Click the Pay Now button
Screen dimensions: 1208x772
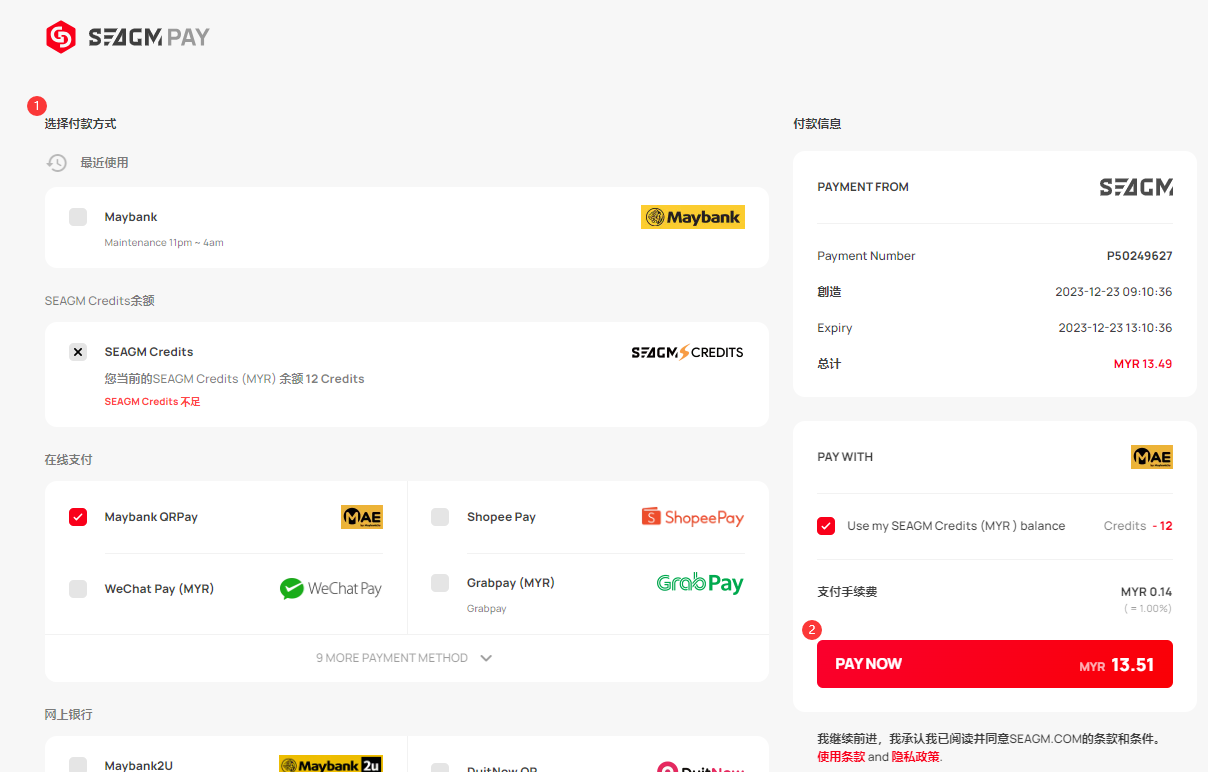(x=995, y=664)
